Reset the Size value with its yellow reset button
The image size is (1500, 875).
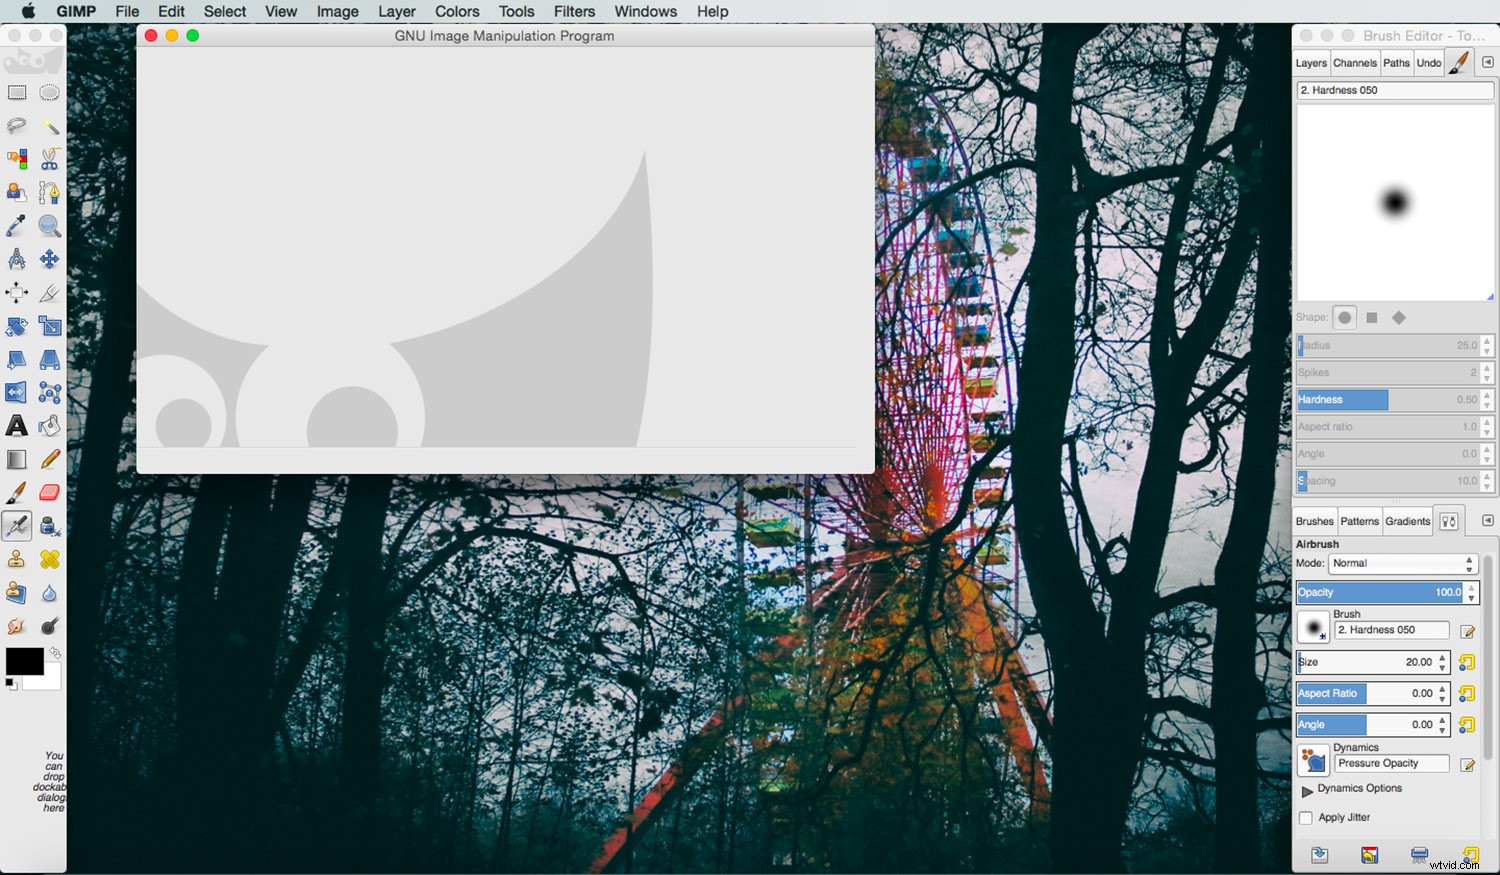pos(1468,662)
